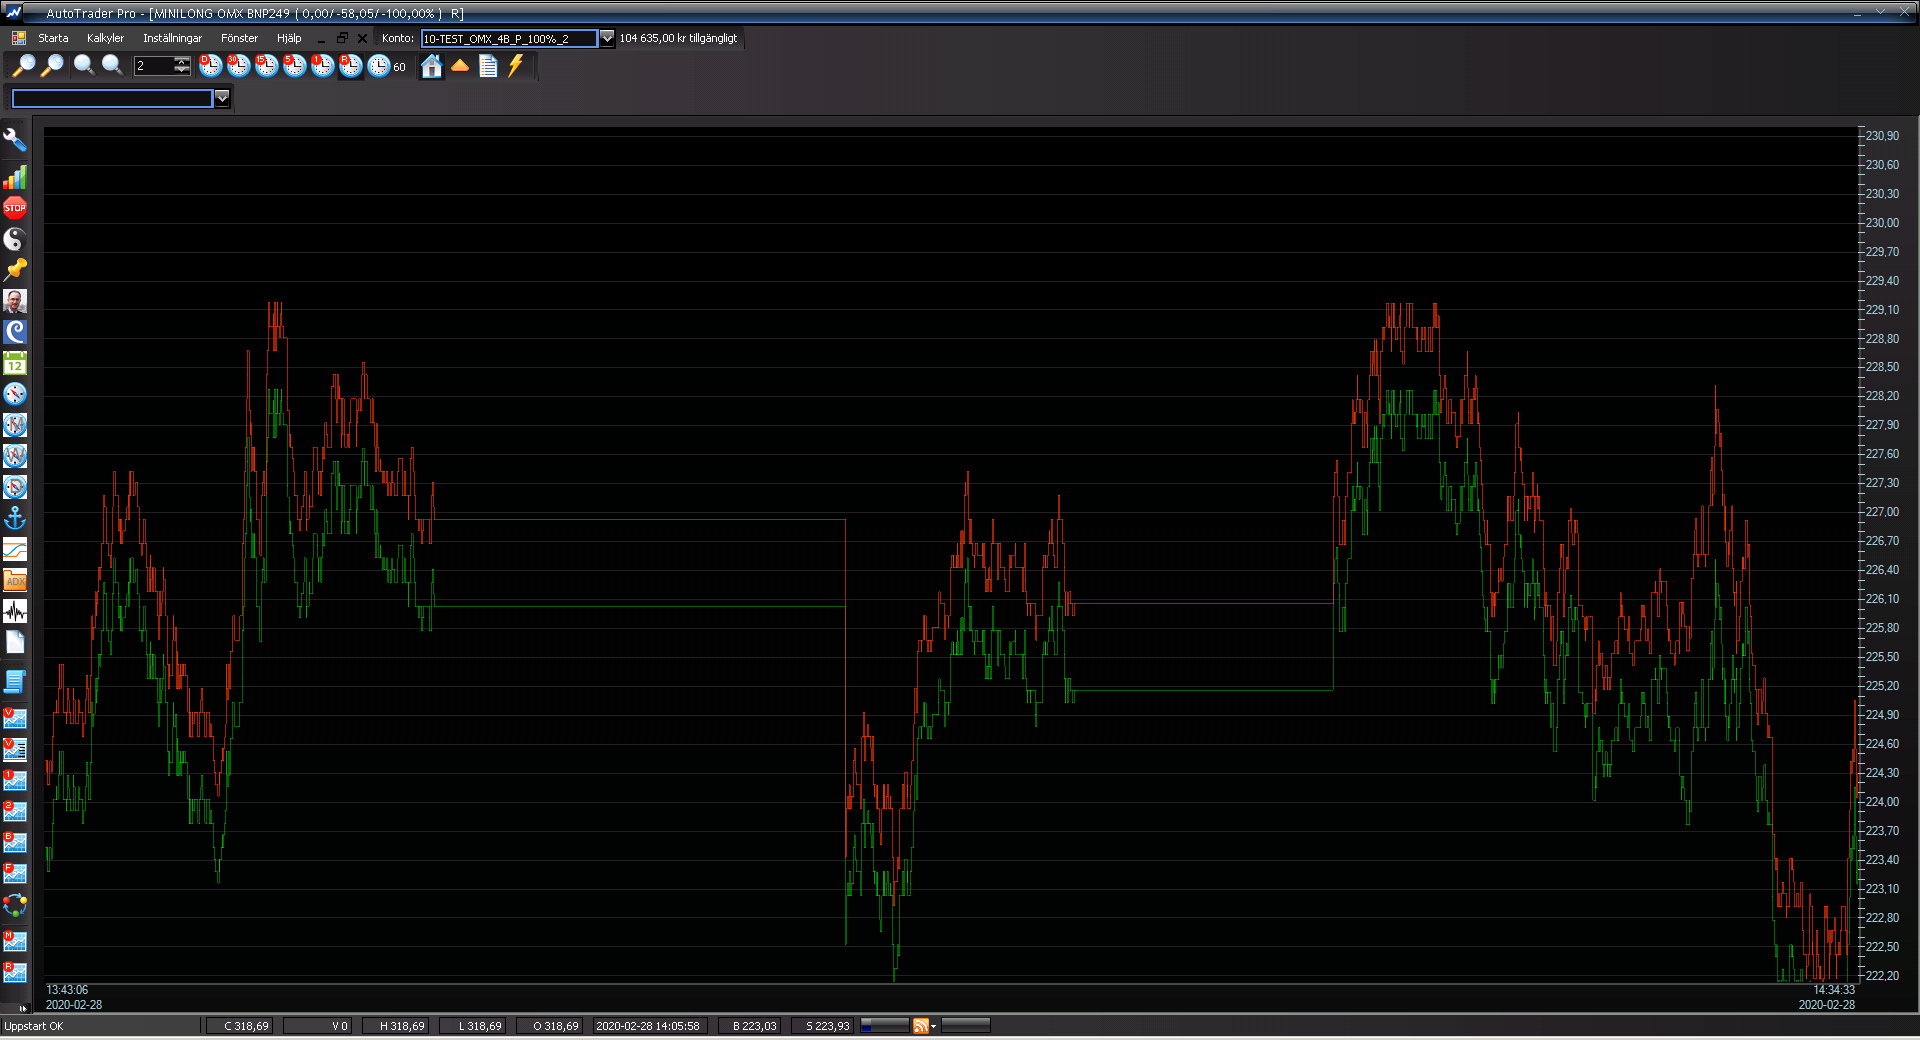The image size is (1920, 1040).
Task: Open the Kalkyler menu
Action: coord(105,38)
